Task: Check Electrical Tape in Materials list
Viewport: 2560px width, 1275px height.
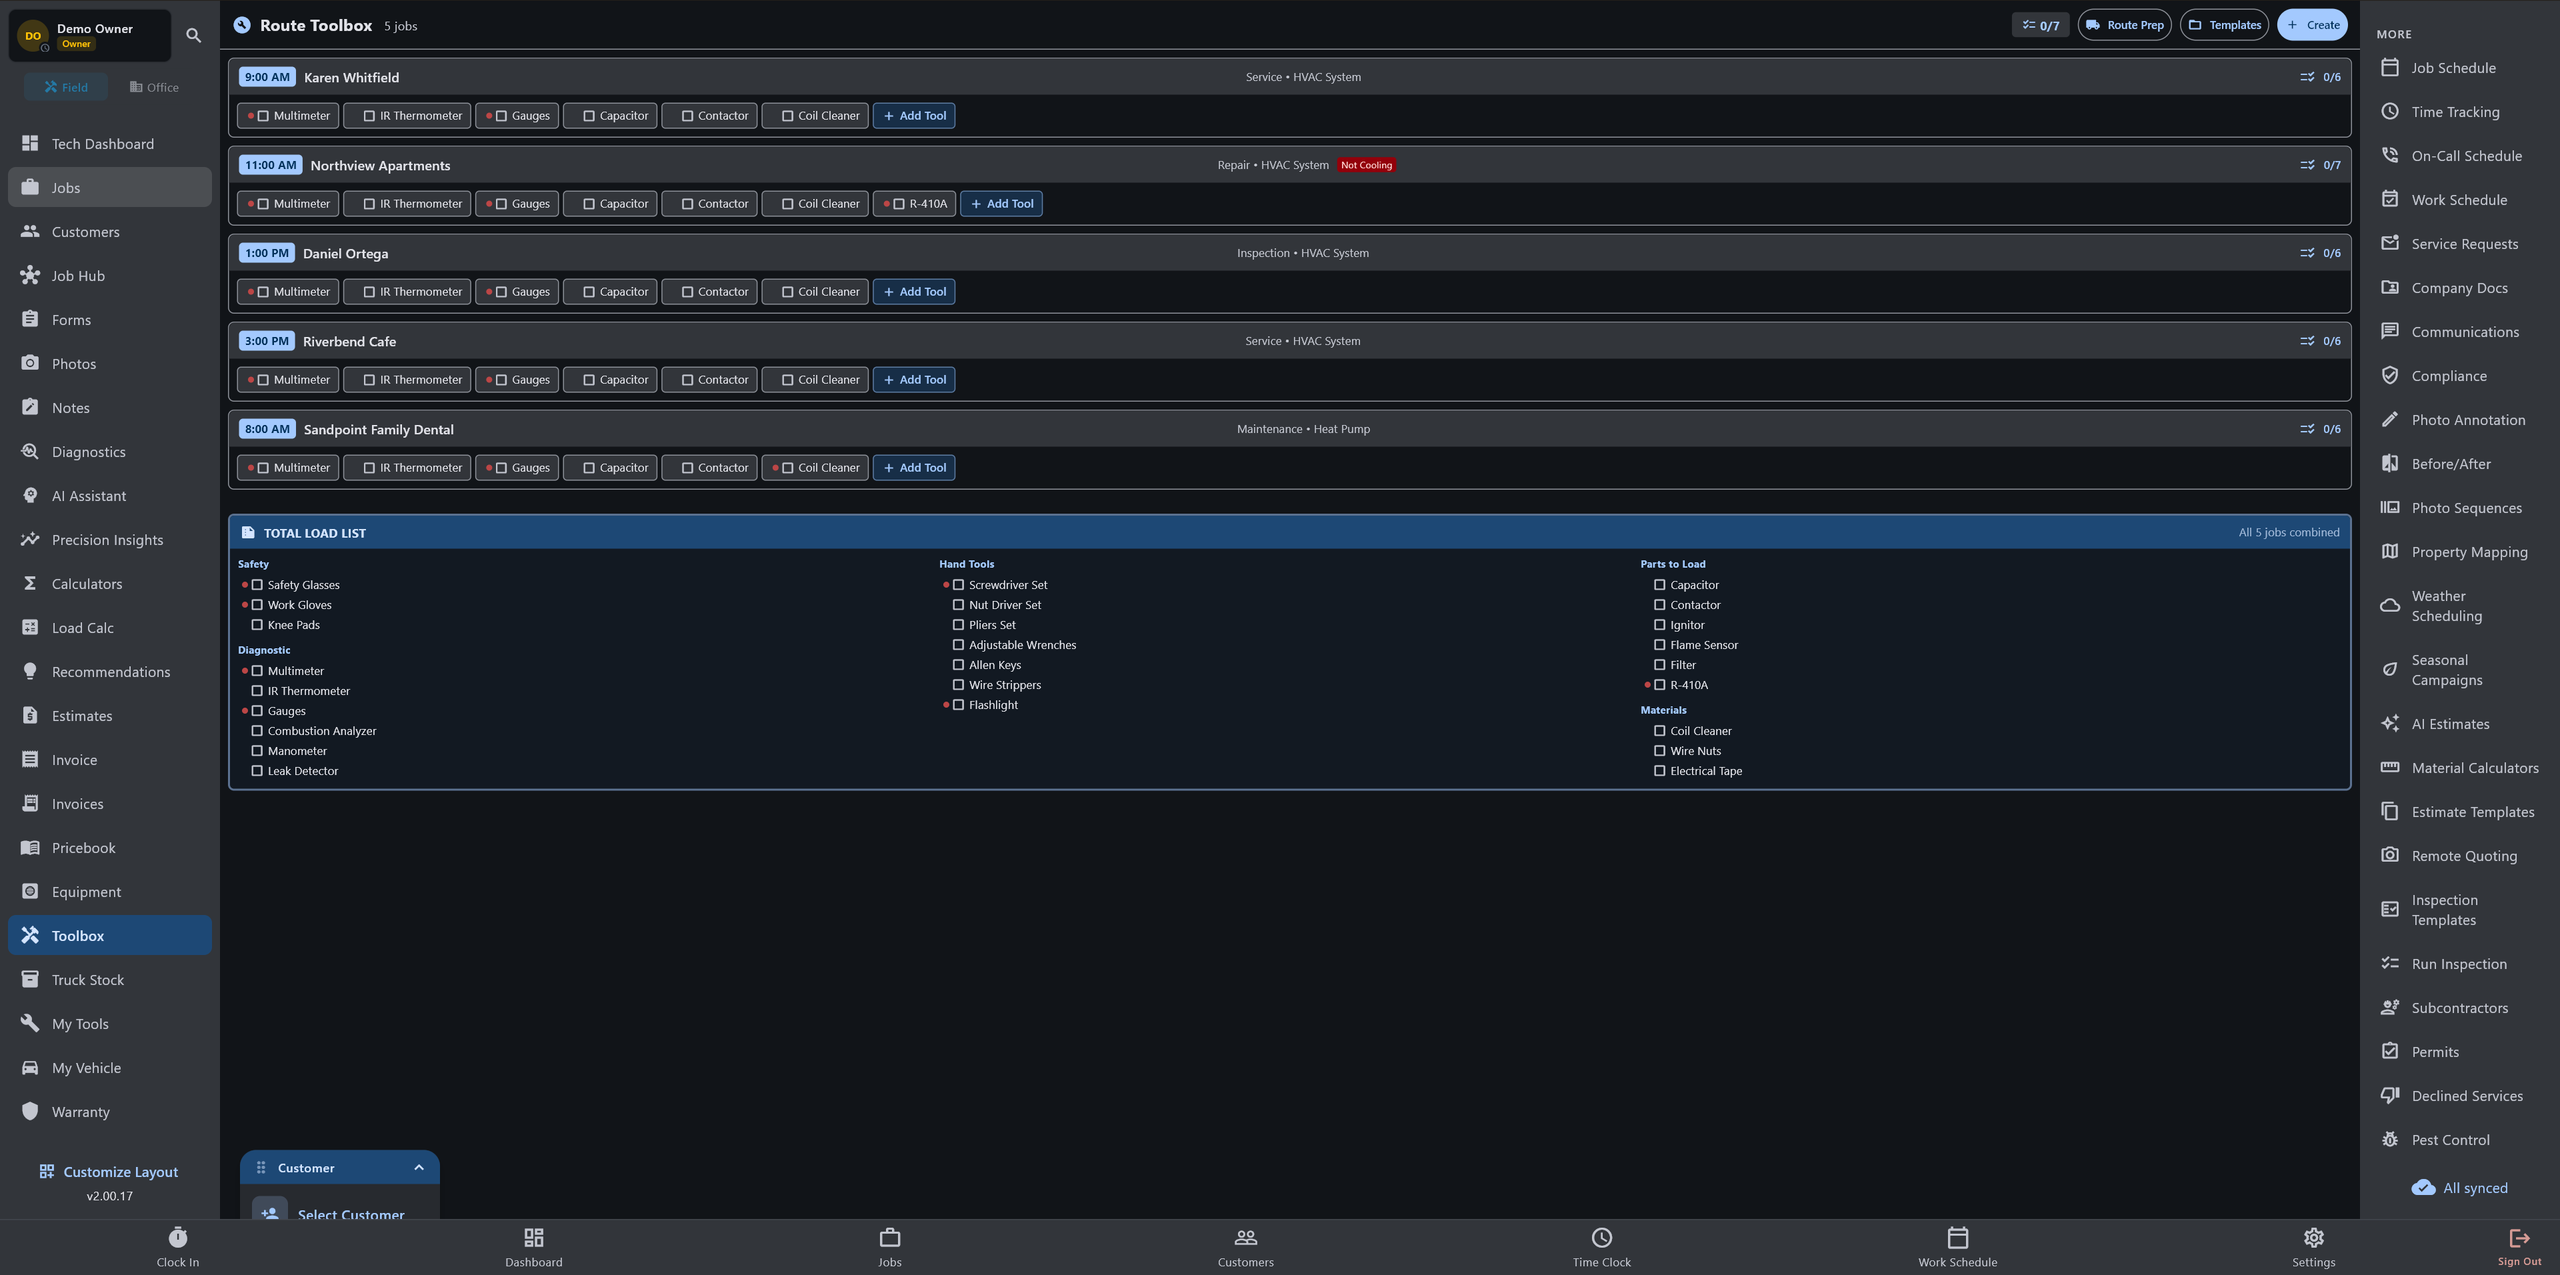Action: coord(1659,771)
